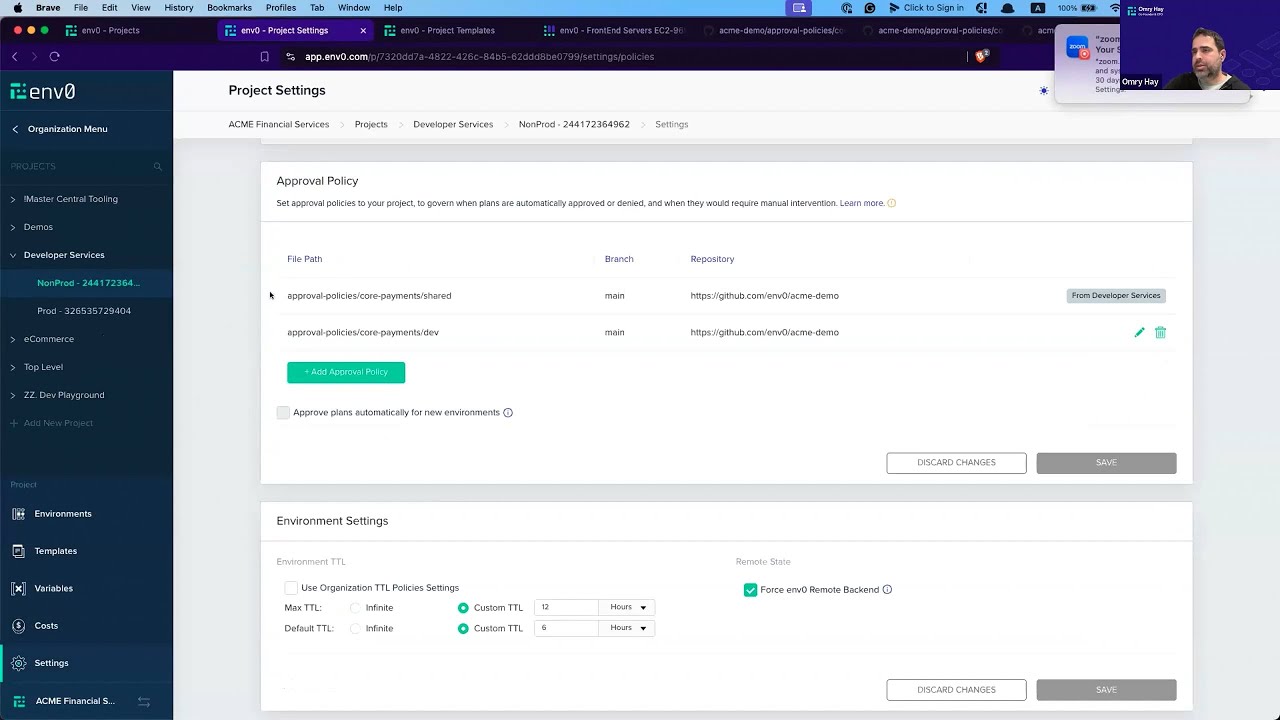Viewport: 1280px width, 720px height.
Task: Select Infinite for Default TTL
Action: tap(356, 628)
